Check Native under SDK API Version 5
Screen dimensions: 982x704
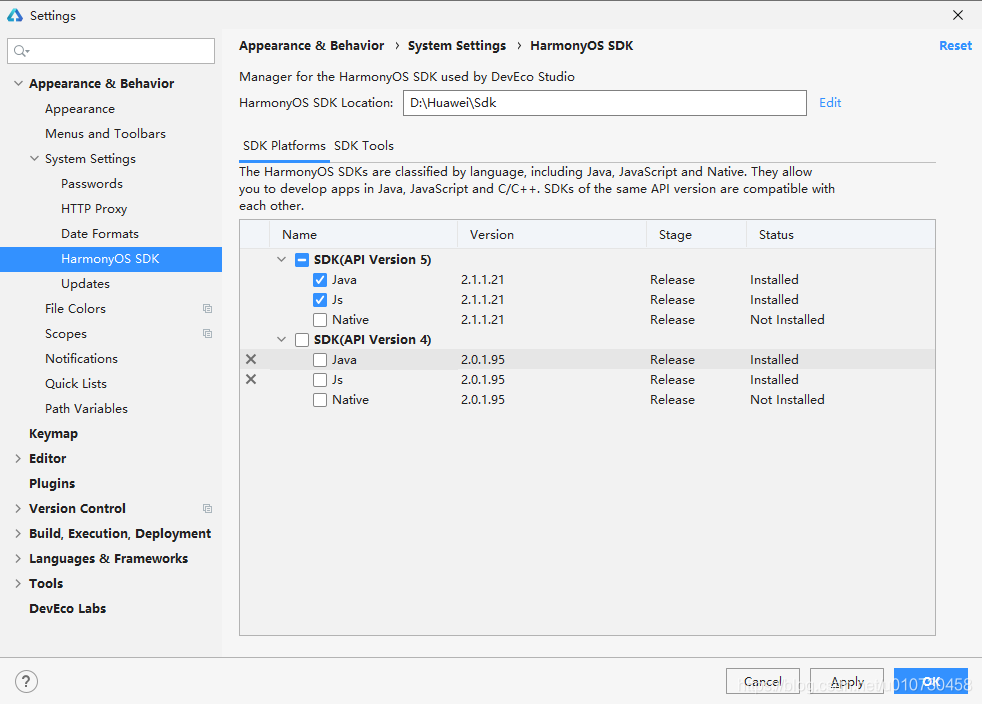[x=320, y=320]
